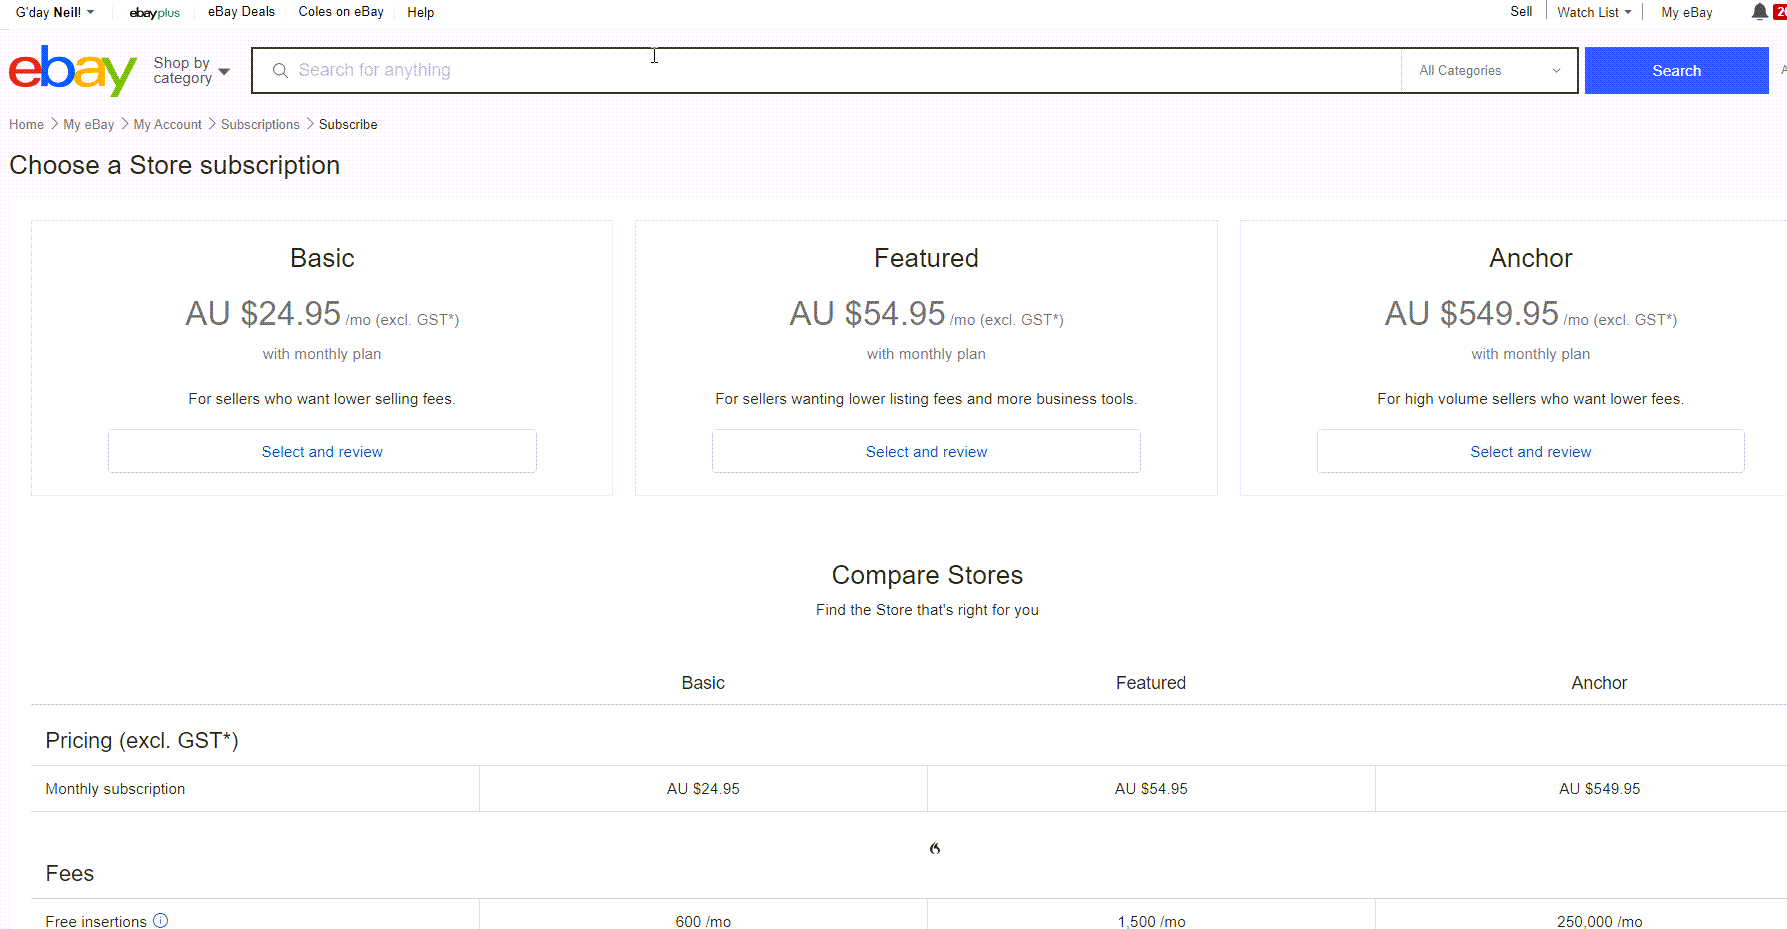This screenshot has height=929, width=1787.
Task: Click 'For high volume sellers' description
Action: point(1530,399)
